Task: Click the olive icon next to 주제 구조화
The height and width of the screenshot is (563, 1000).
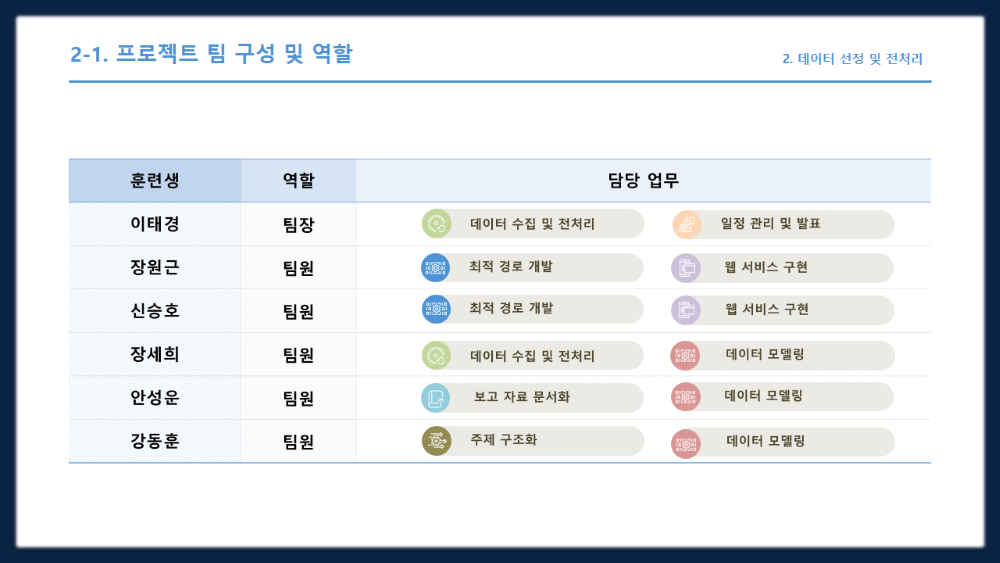Action: point(436,441)
